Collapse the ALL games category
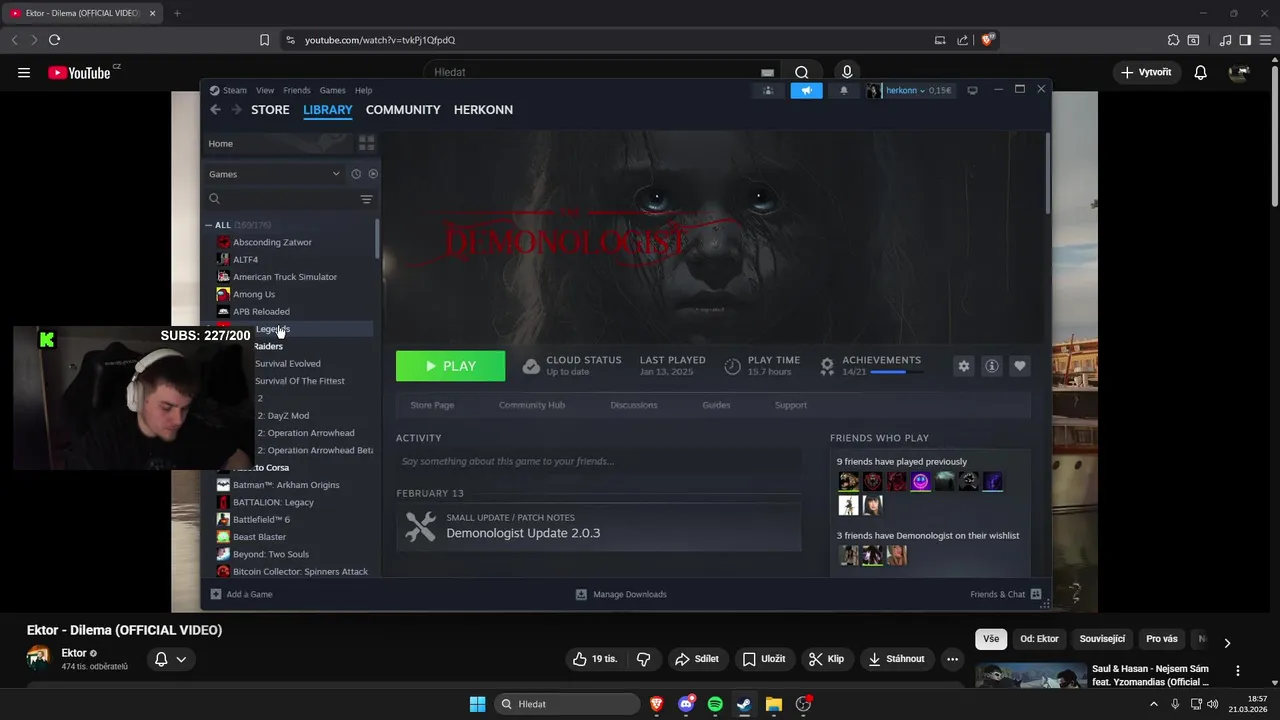The width and height of the screenshot is (1280, 720). pyautogui.click(x=209, y=225)
